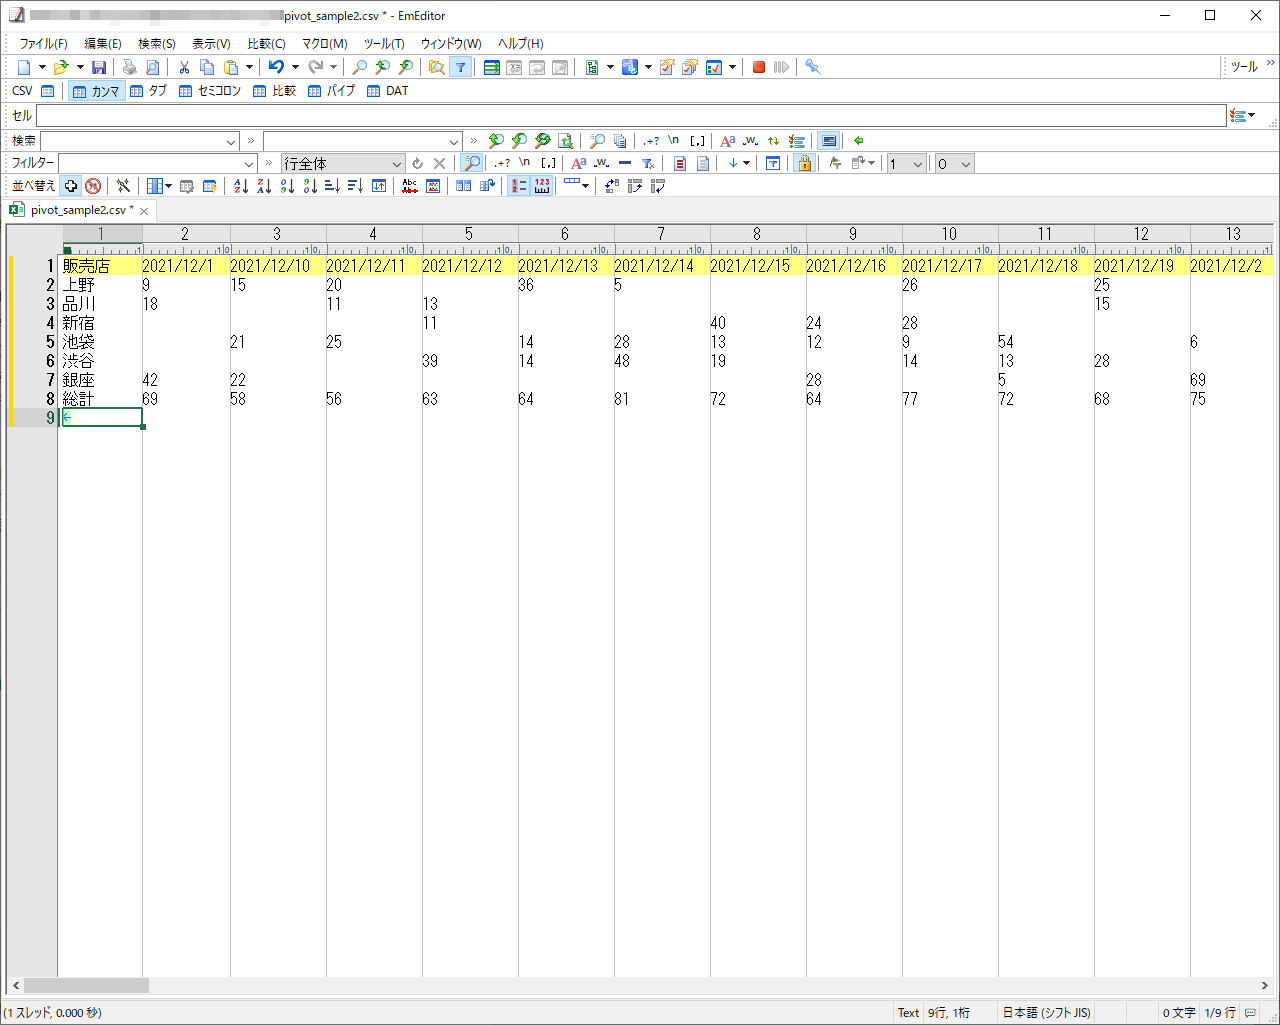Select the 販売店 header cell
Viewport: 1280px width, 1025px height.
[x=100, y=266]
